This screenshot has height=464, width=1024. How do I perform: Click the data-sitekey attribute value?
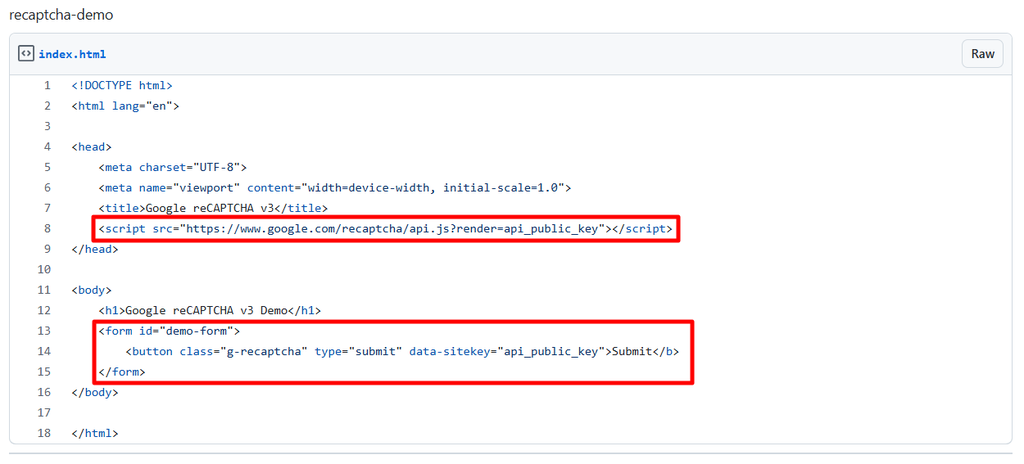click(550, 352)
